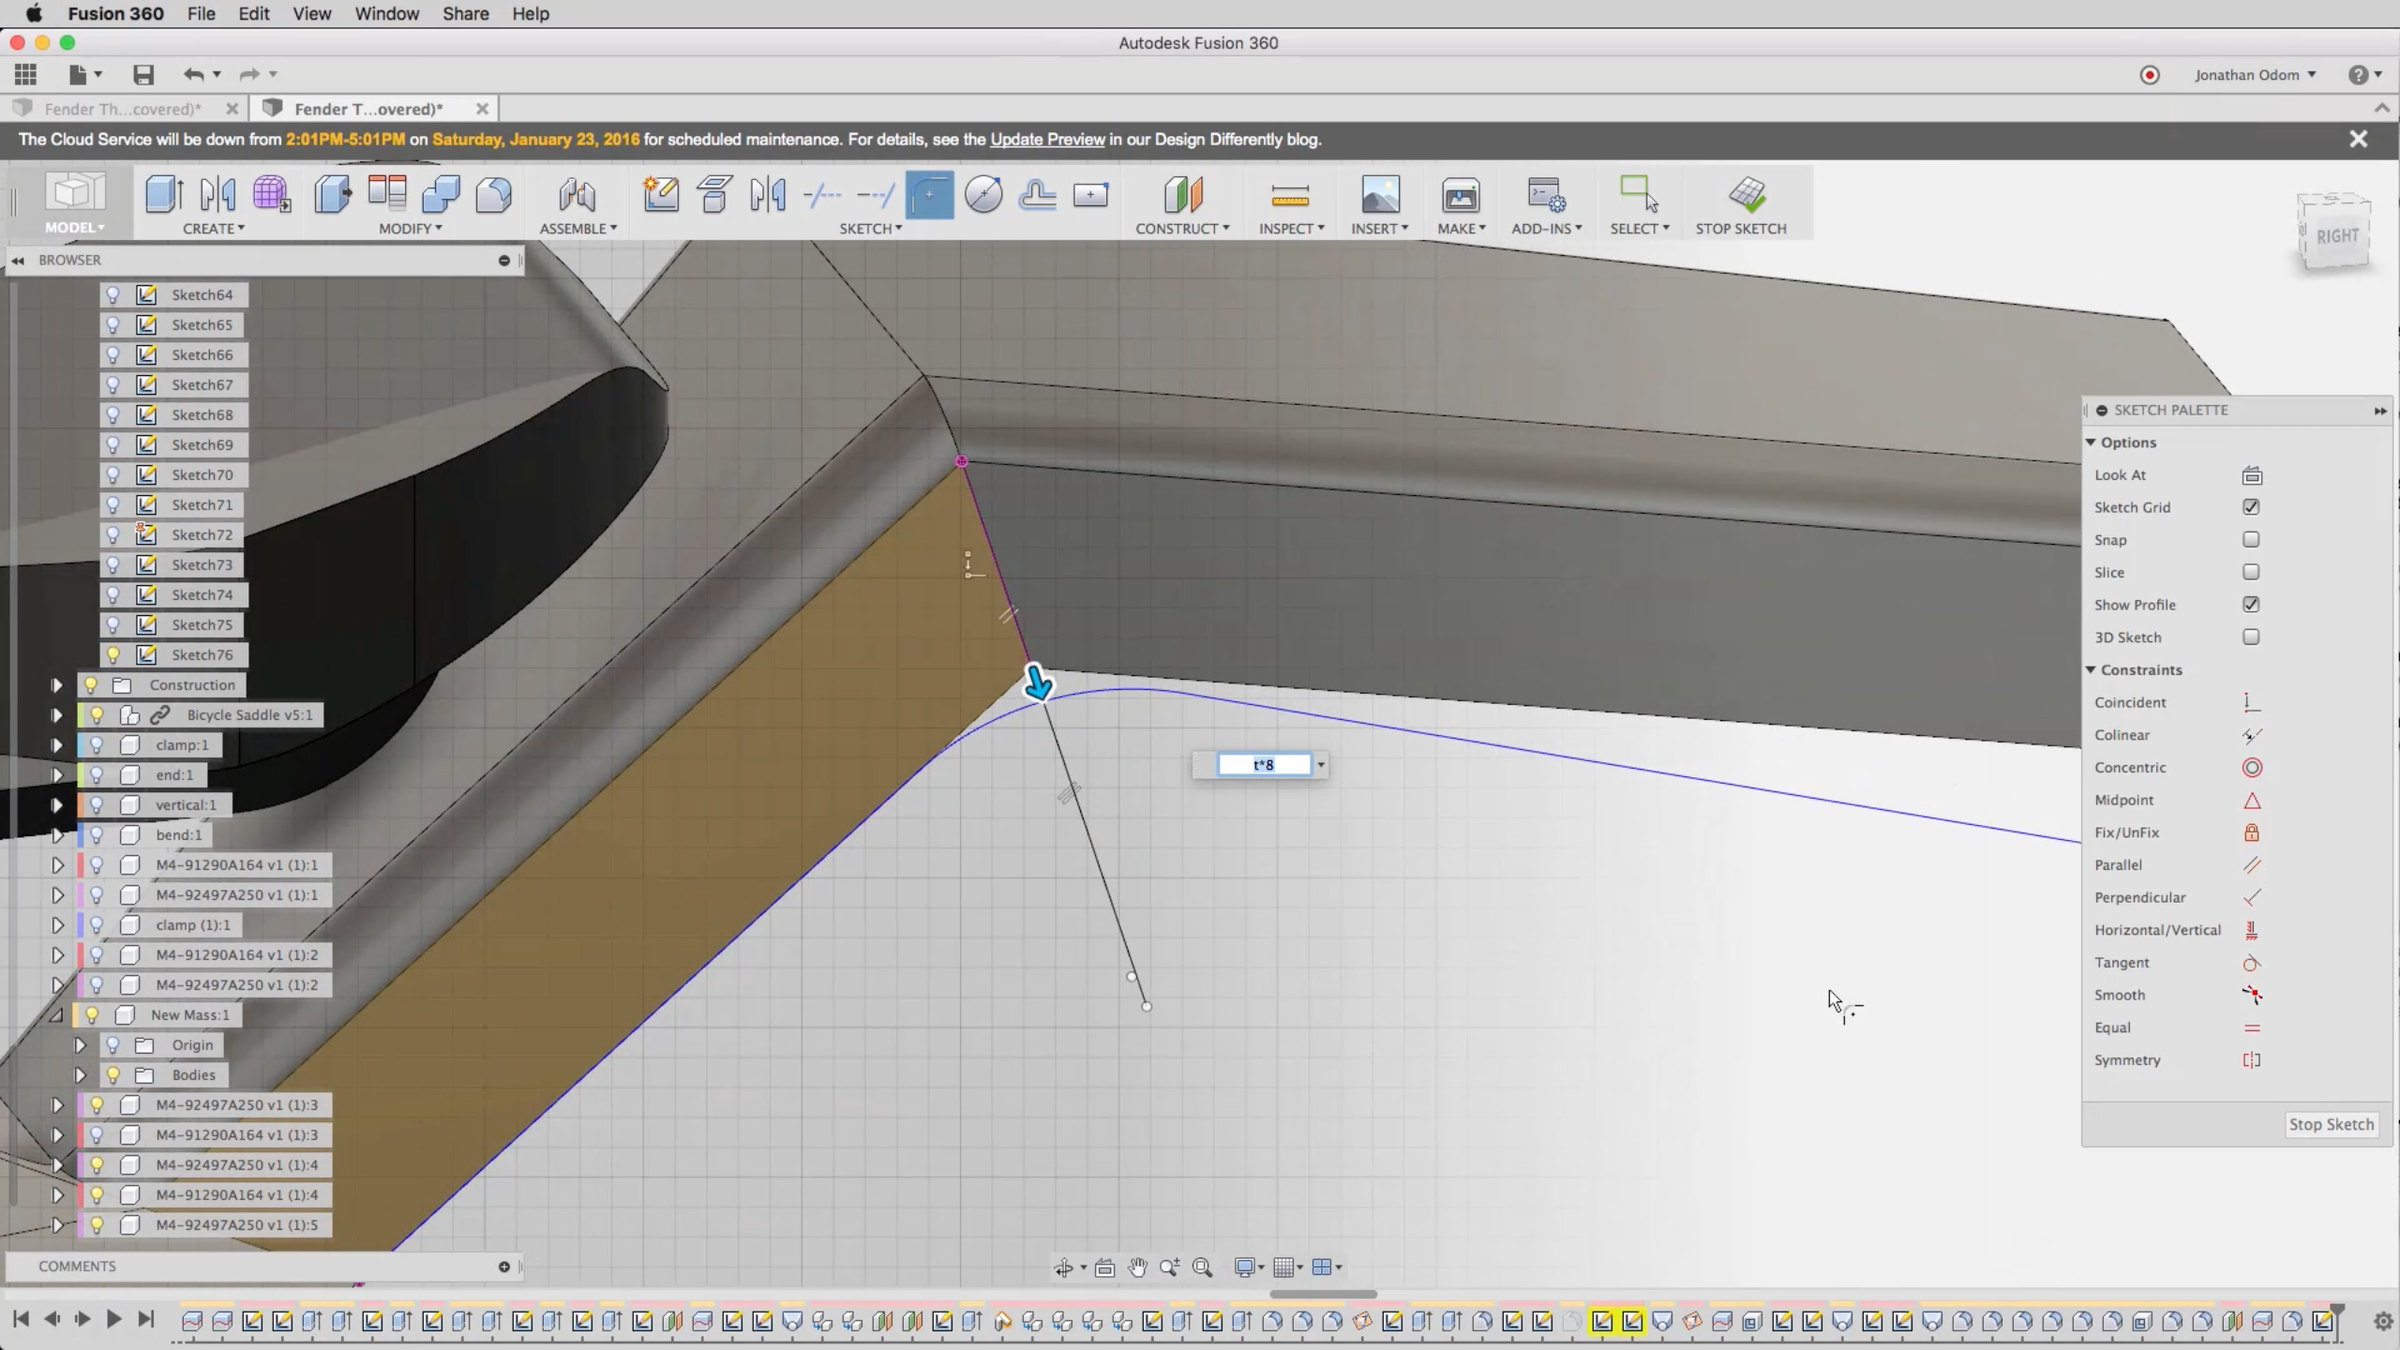Enable the 3D Sketch checkbox
This screenshot has height=1350, width=2400.
click(x=2251, y=637)
